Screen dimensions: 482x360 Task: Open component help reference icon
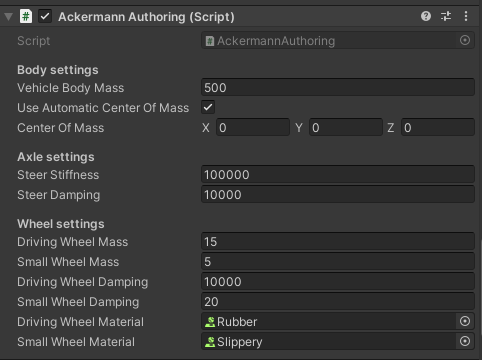[x=426, y=16]
